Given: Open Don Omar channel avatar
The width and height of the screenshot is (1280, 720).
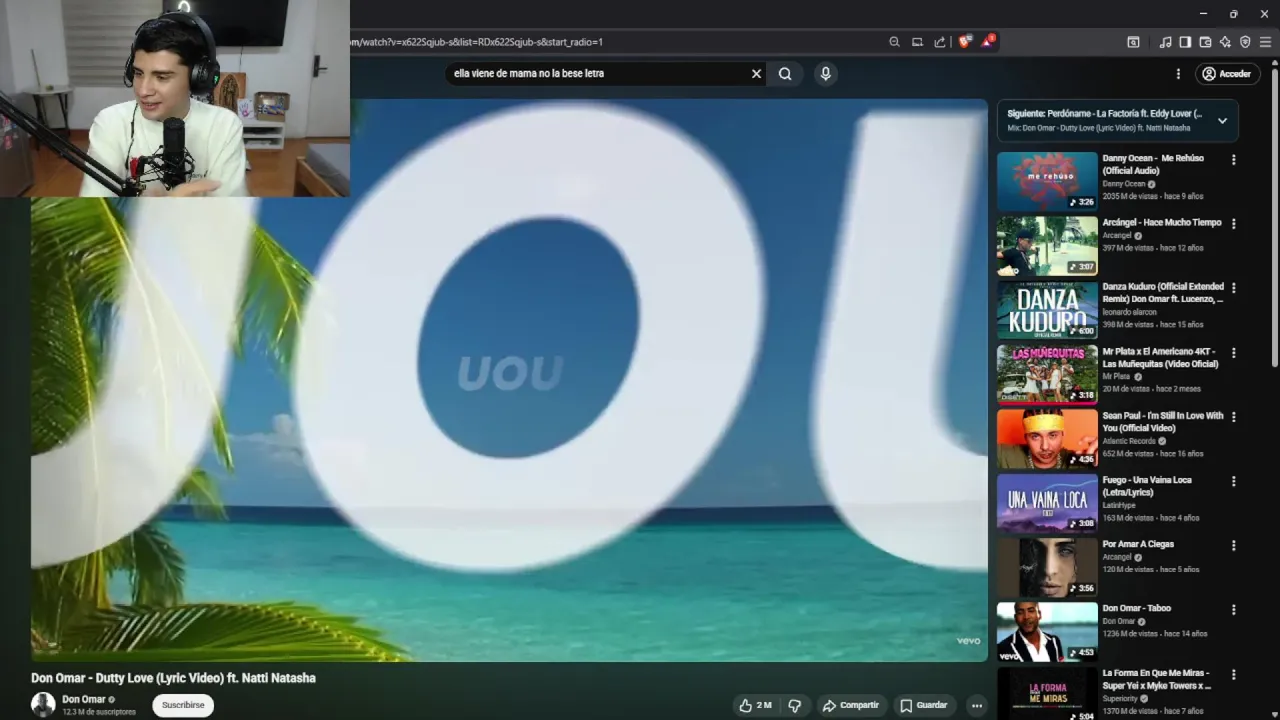Looking at the screenshot, I should pyautogui.click(x=43, y=704).
